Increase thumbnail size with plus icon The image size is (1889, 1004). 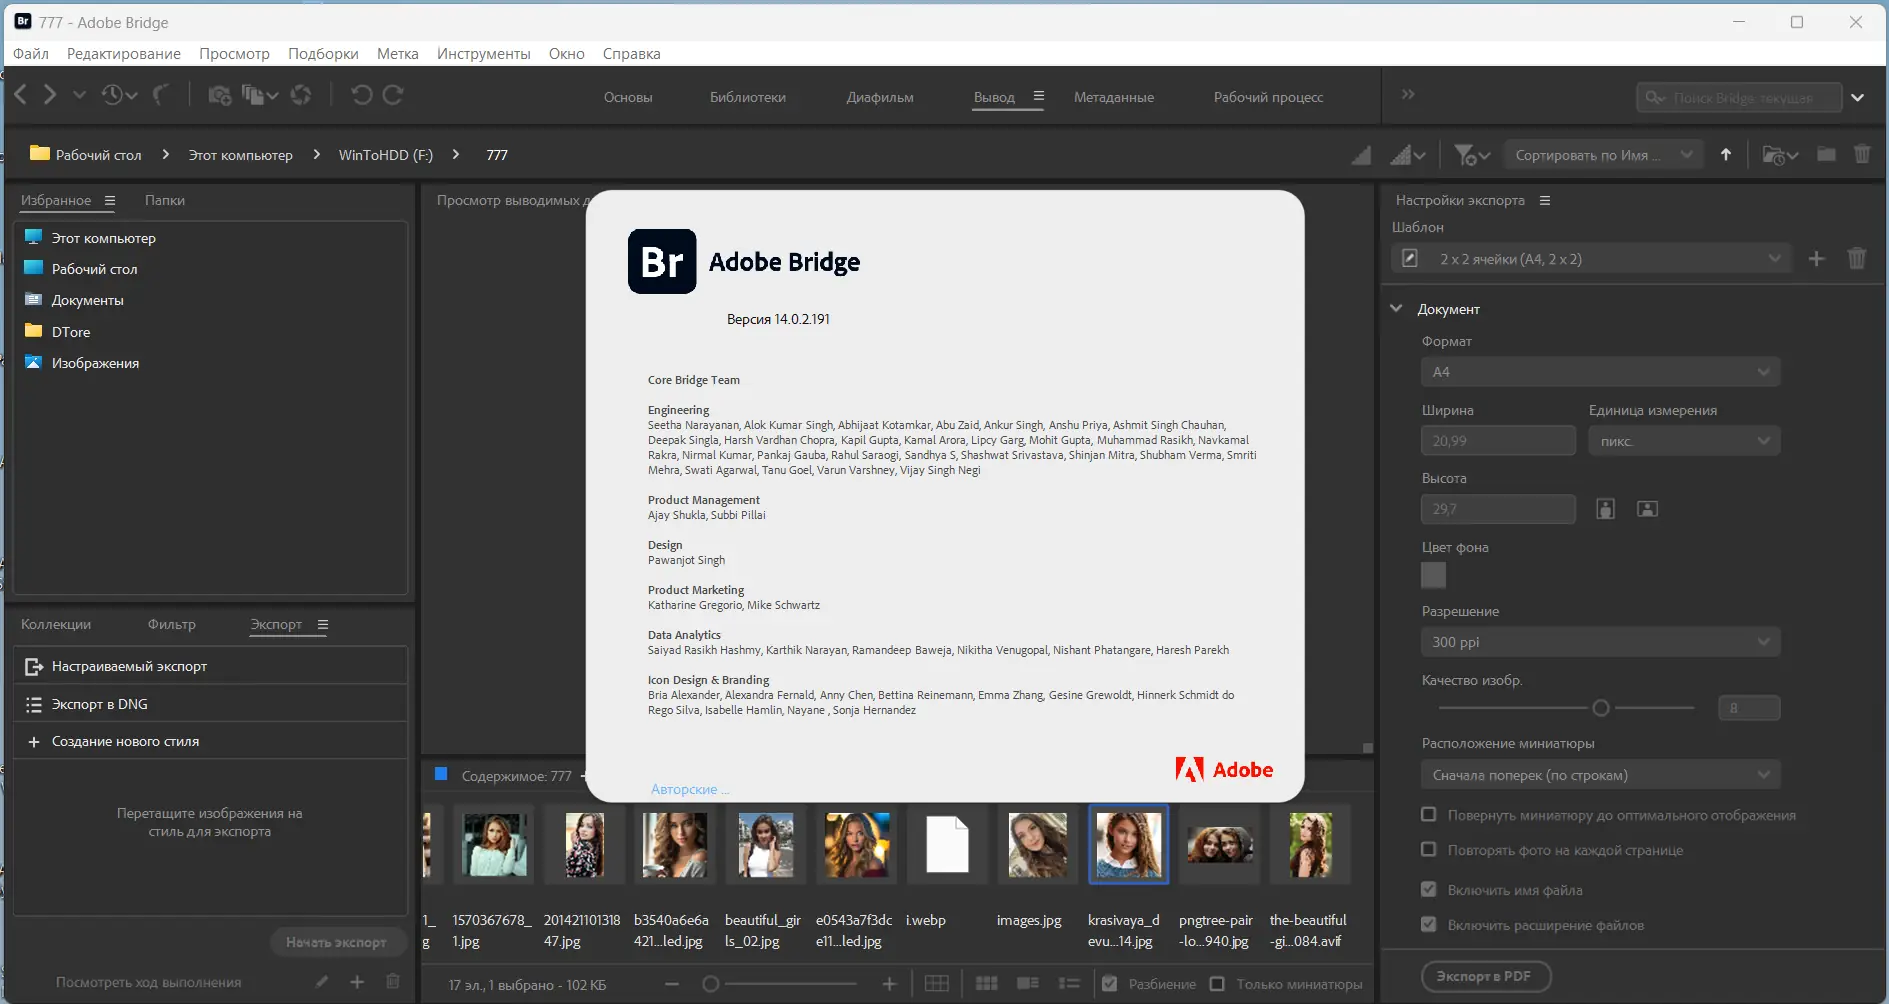pos(889,984)
